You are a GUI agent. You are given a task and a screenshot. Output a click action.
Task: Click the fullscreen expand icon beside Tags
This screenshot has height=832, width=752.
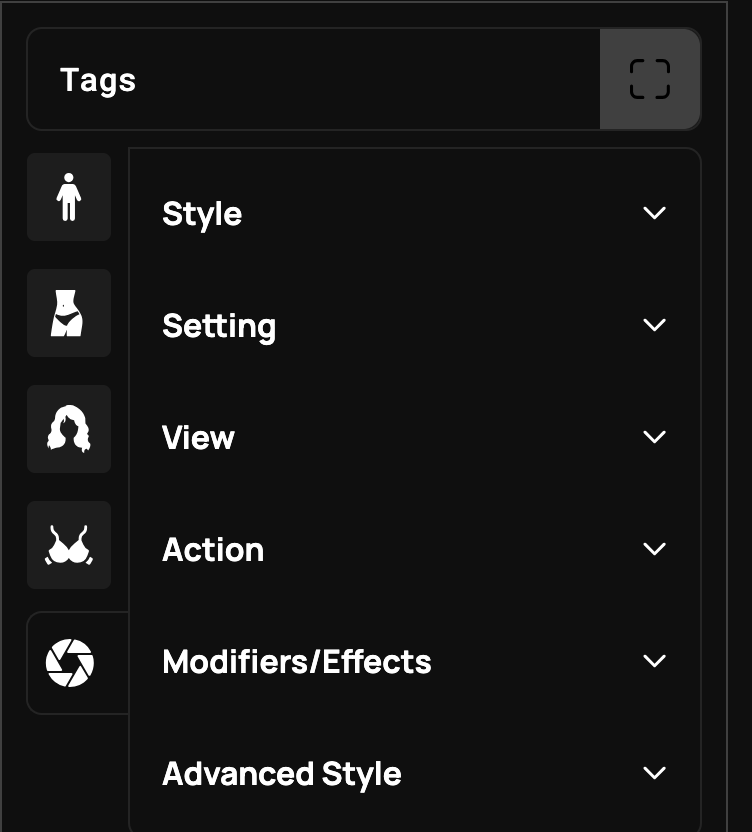[650, 79]
